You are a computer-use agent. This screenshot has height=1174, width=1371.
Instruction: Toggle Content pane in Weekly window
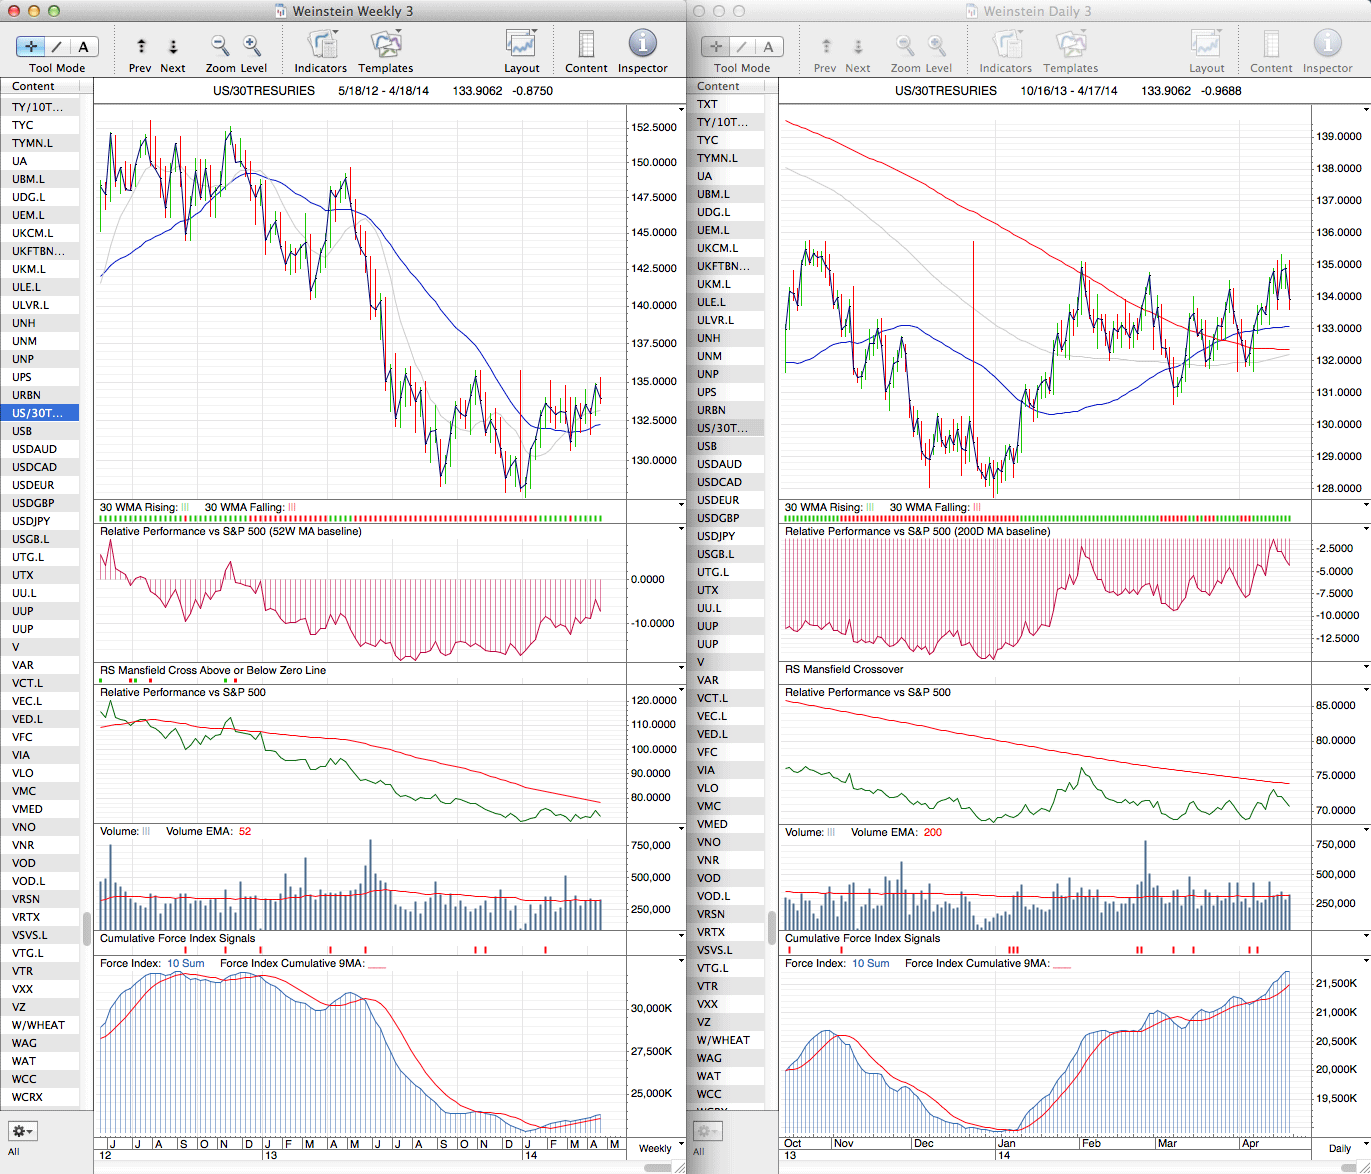[586, 45]
